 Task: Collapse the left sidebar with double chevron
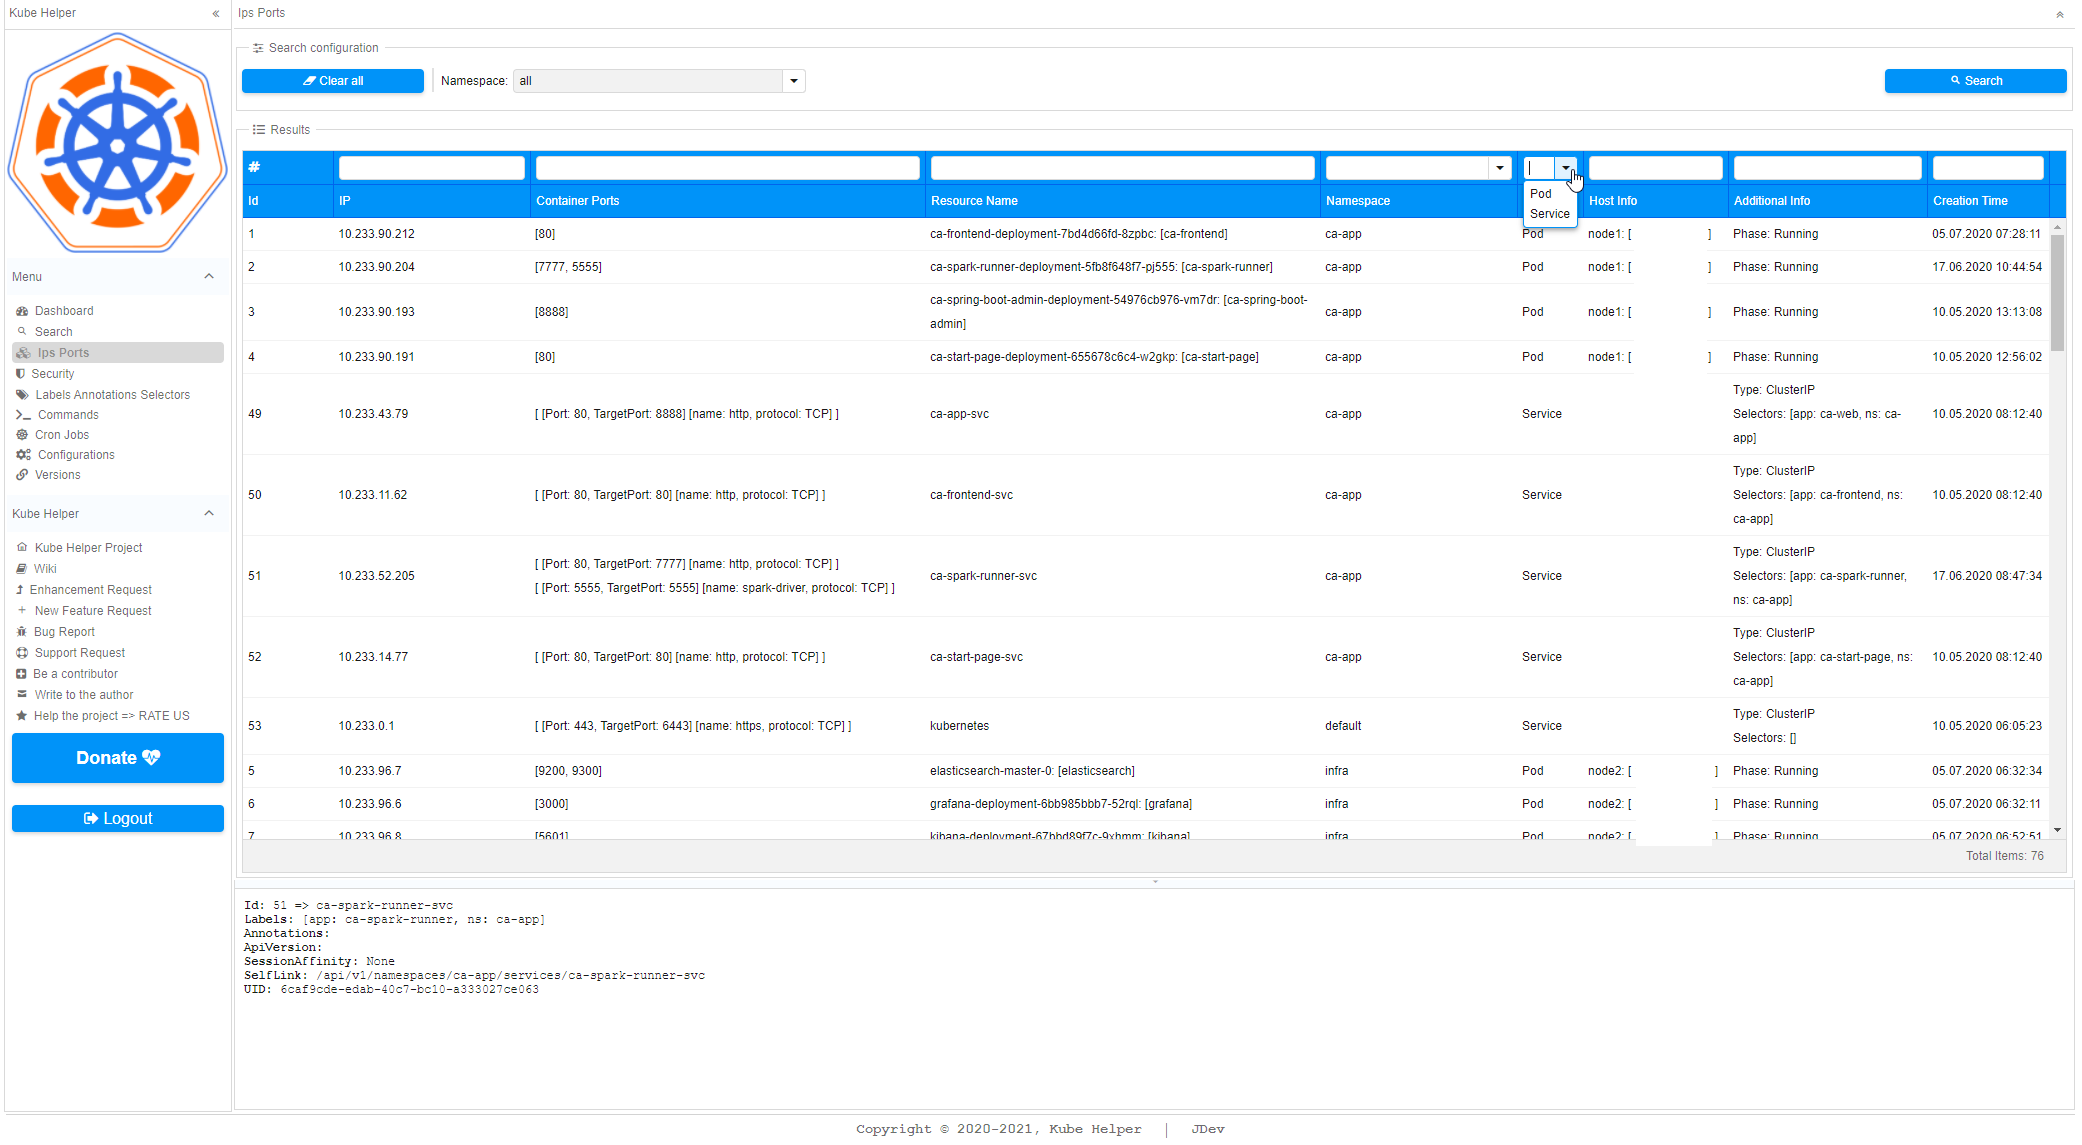point(216,13)
